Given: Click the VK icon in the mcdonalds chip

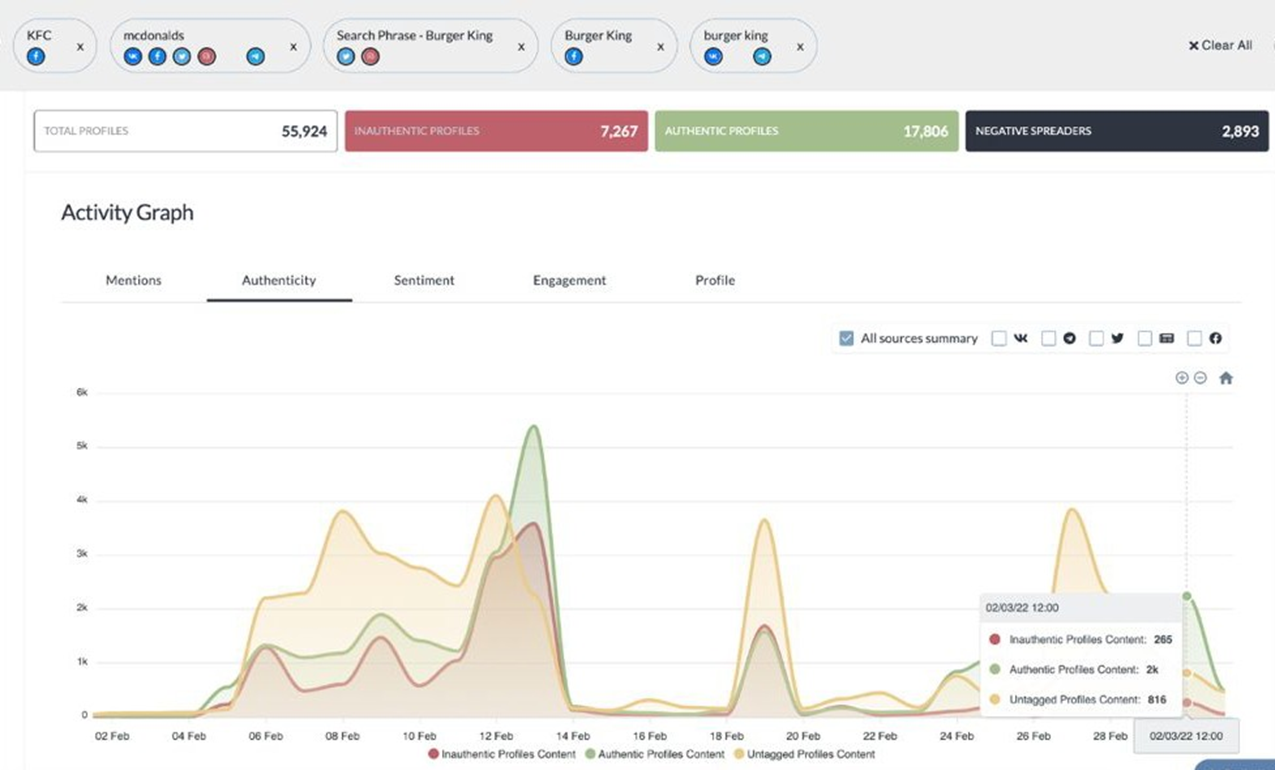Looking at the screenshot, I should (133, 57).
